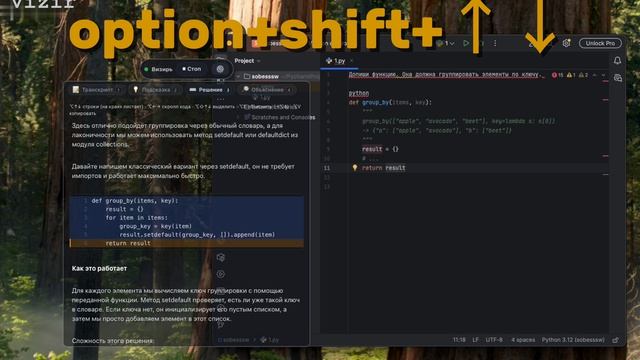
Task: Open Services tool window icon in left strip
Action: (220, 274)
